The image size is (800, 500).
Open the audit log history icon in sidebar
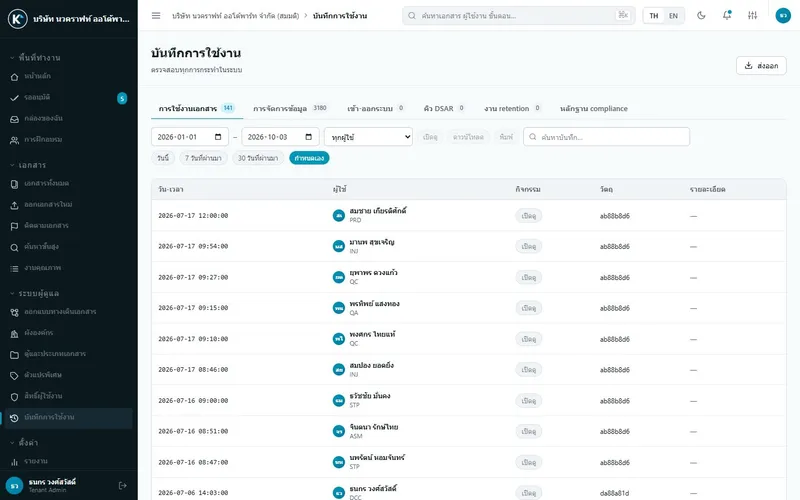[x=14, y=418]
